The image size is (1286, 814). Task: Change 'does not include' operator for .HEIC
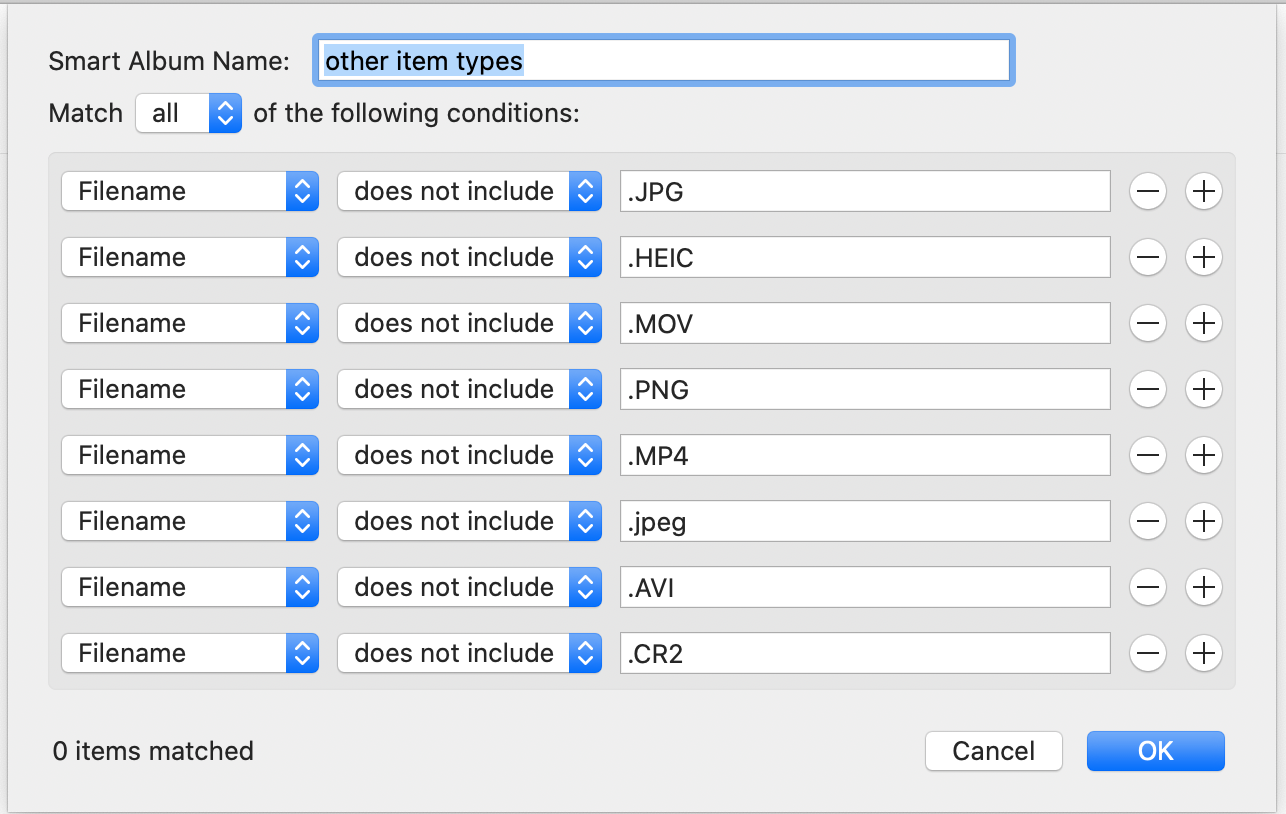tap(469, 257)
